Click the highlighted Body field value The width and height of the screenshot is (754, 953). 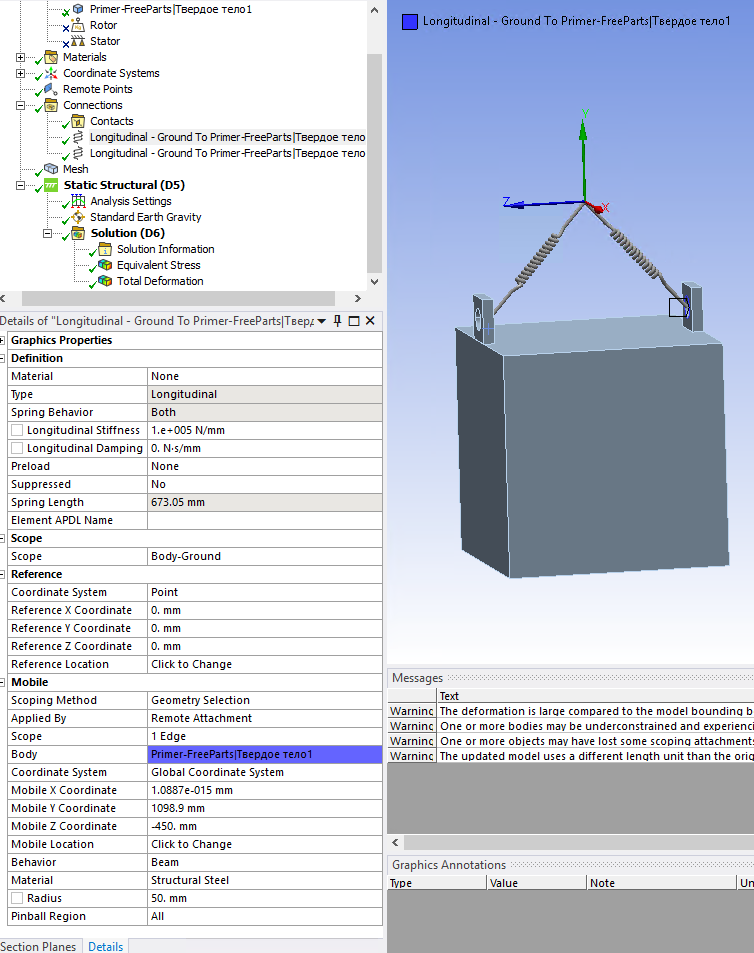tap(265, 754)
